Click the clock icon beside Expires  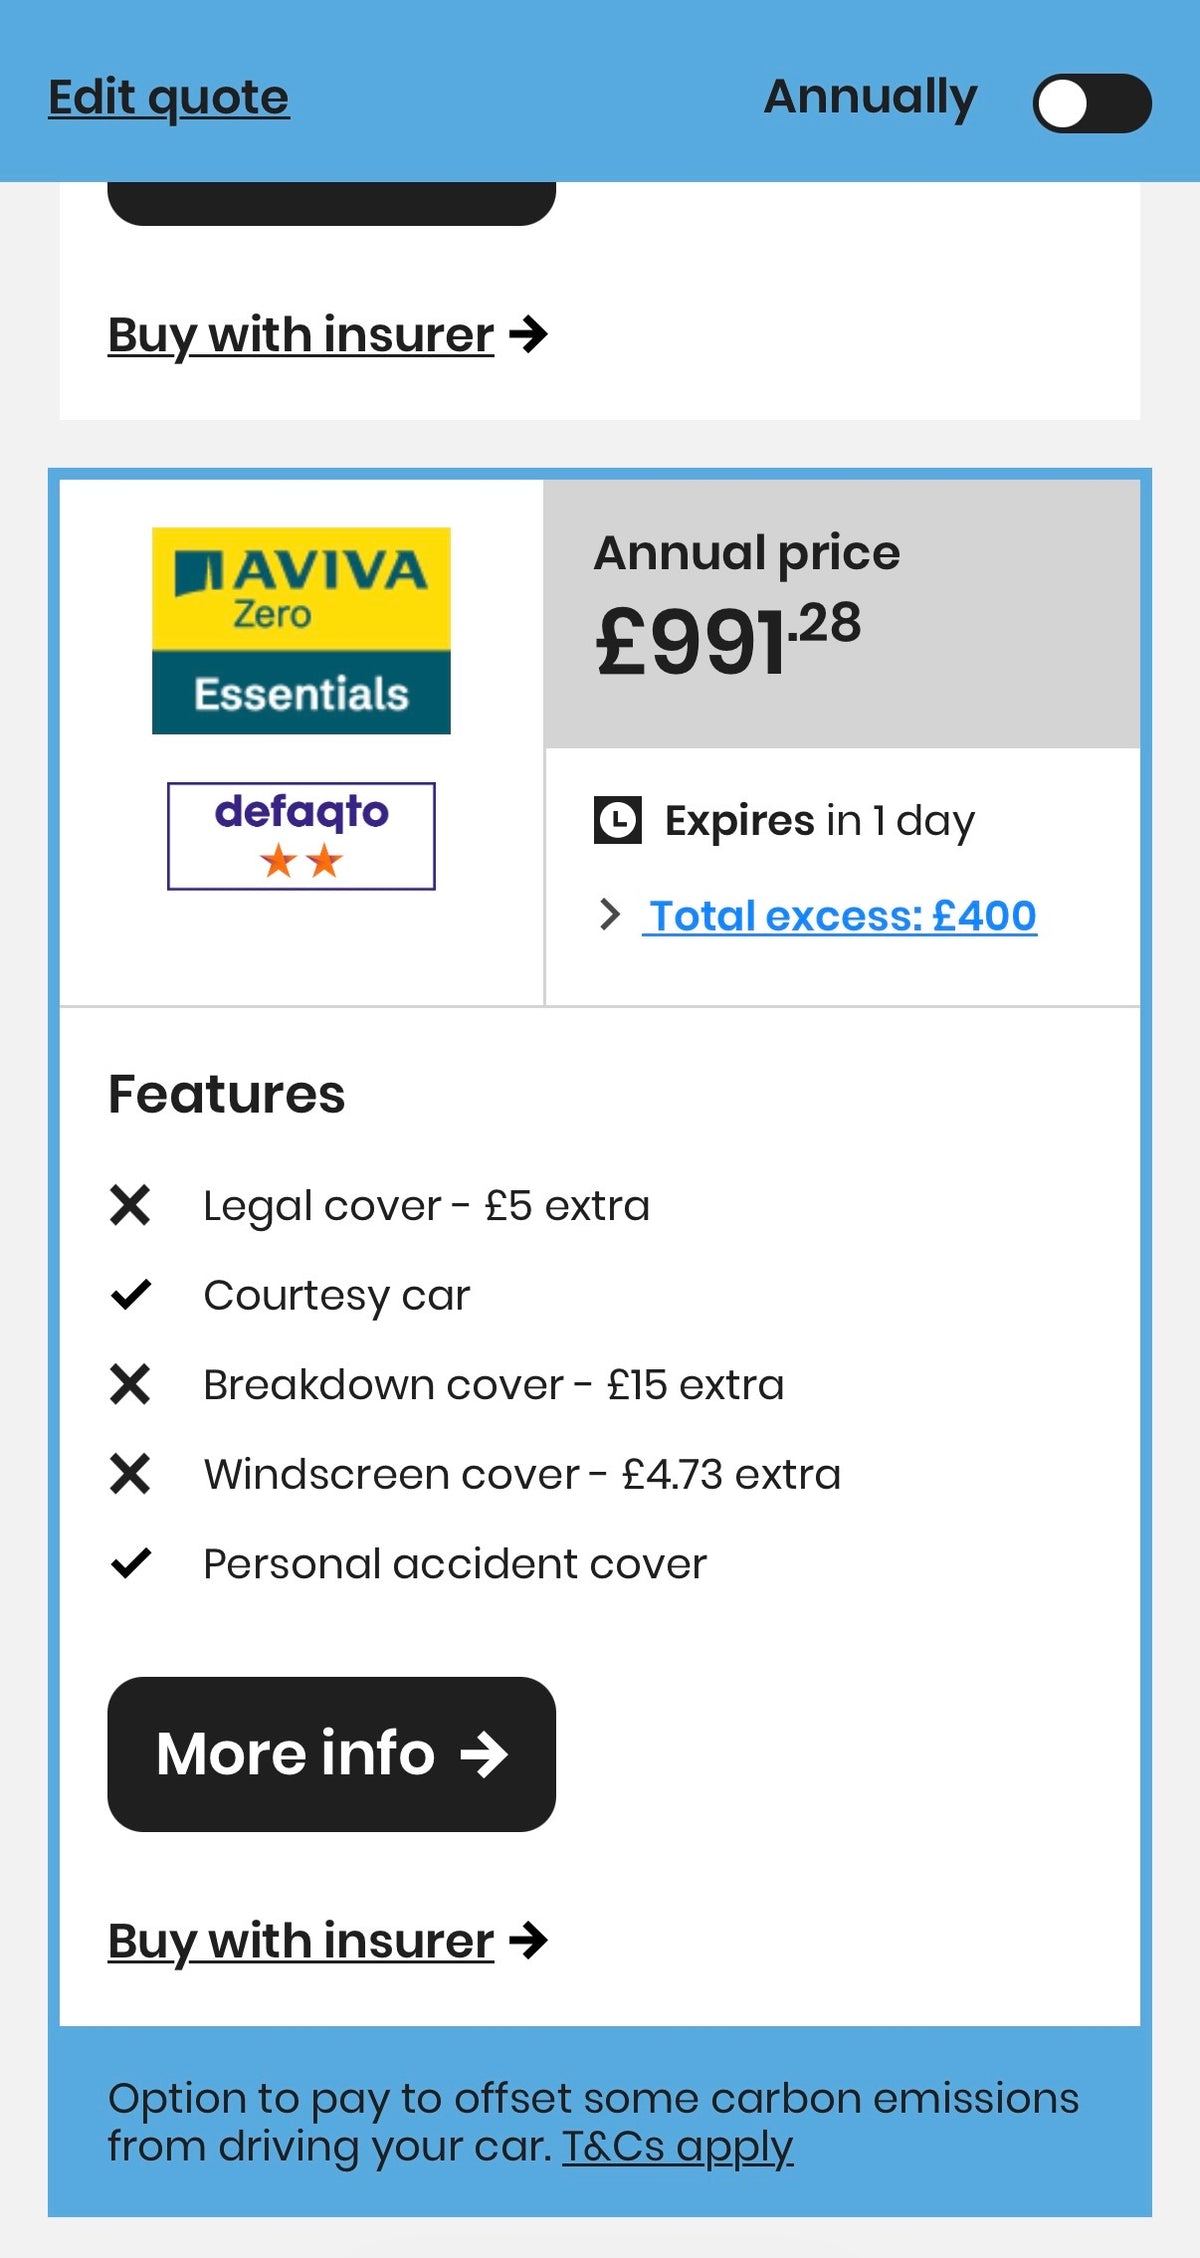(x=617, y=821)
